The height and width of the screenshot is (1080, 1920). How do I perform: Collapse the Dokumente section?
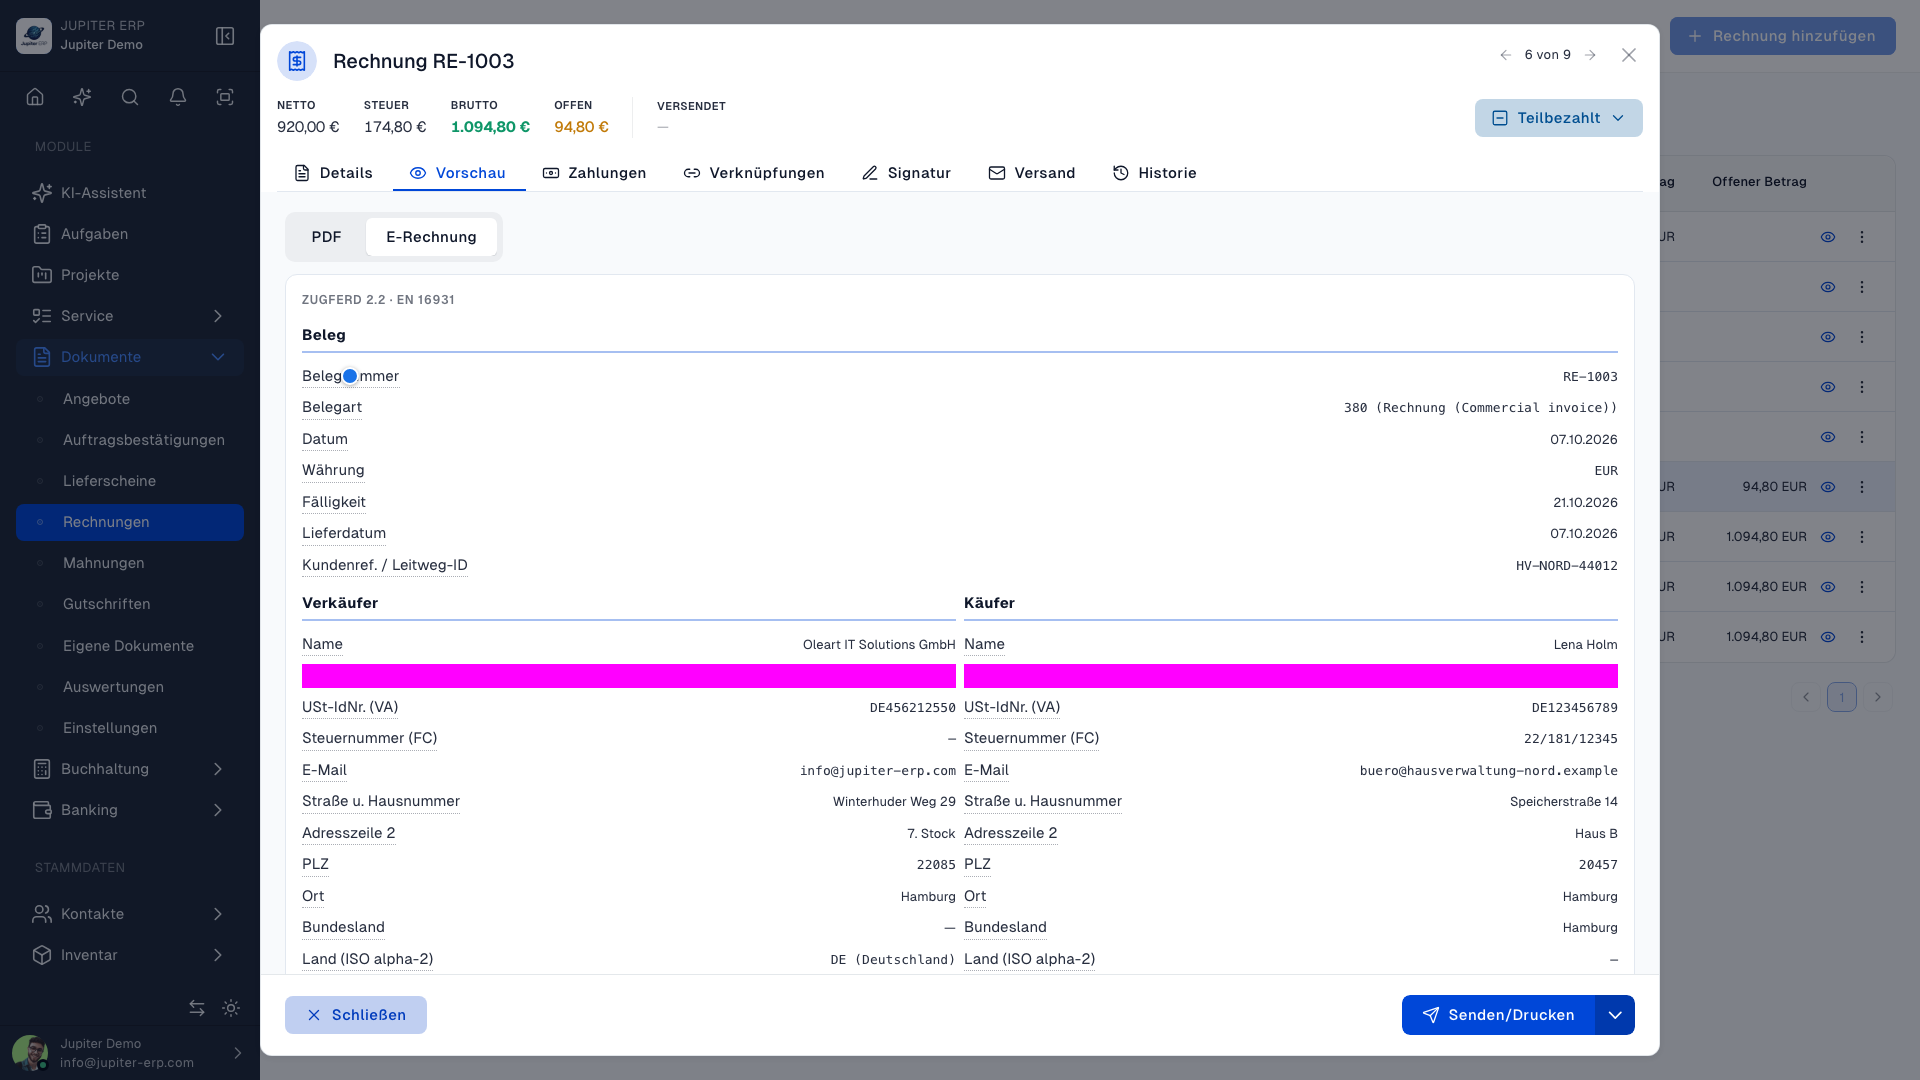pos(130,357)
